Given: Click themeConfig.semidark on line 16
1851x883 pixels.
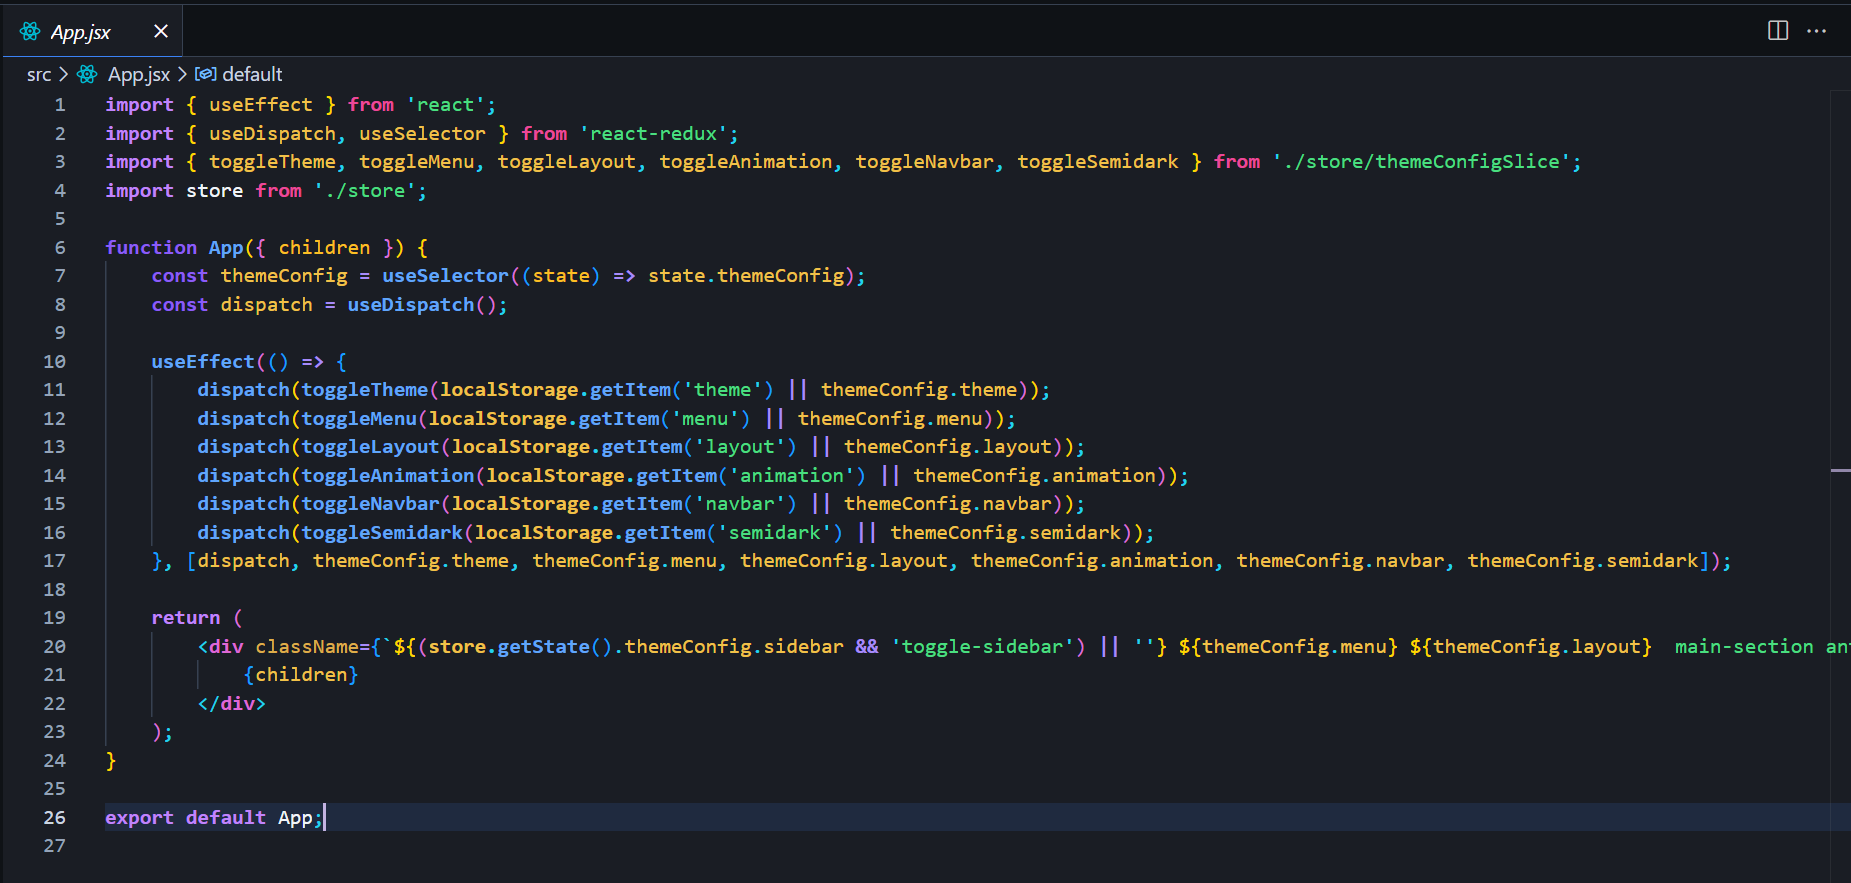Looking at the screenshot, I should coord(1006,533).
